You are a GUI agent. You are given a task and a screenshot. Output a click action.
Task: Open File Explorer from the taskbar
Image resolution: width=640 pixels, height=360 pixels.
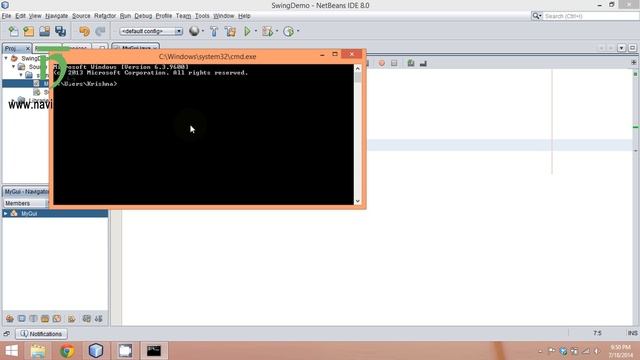click(x=38, y=351)
